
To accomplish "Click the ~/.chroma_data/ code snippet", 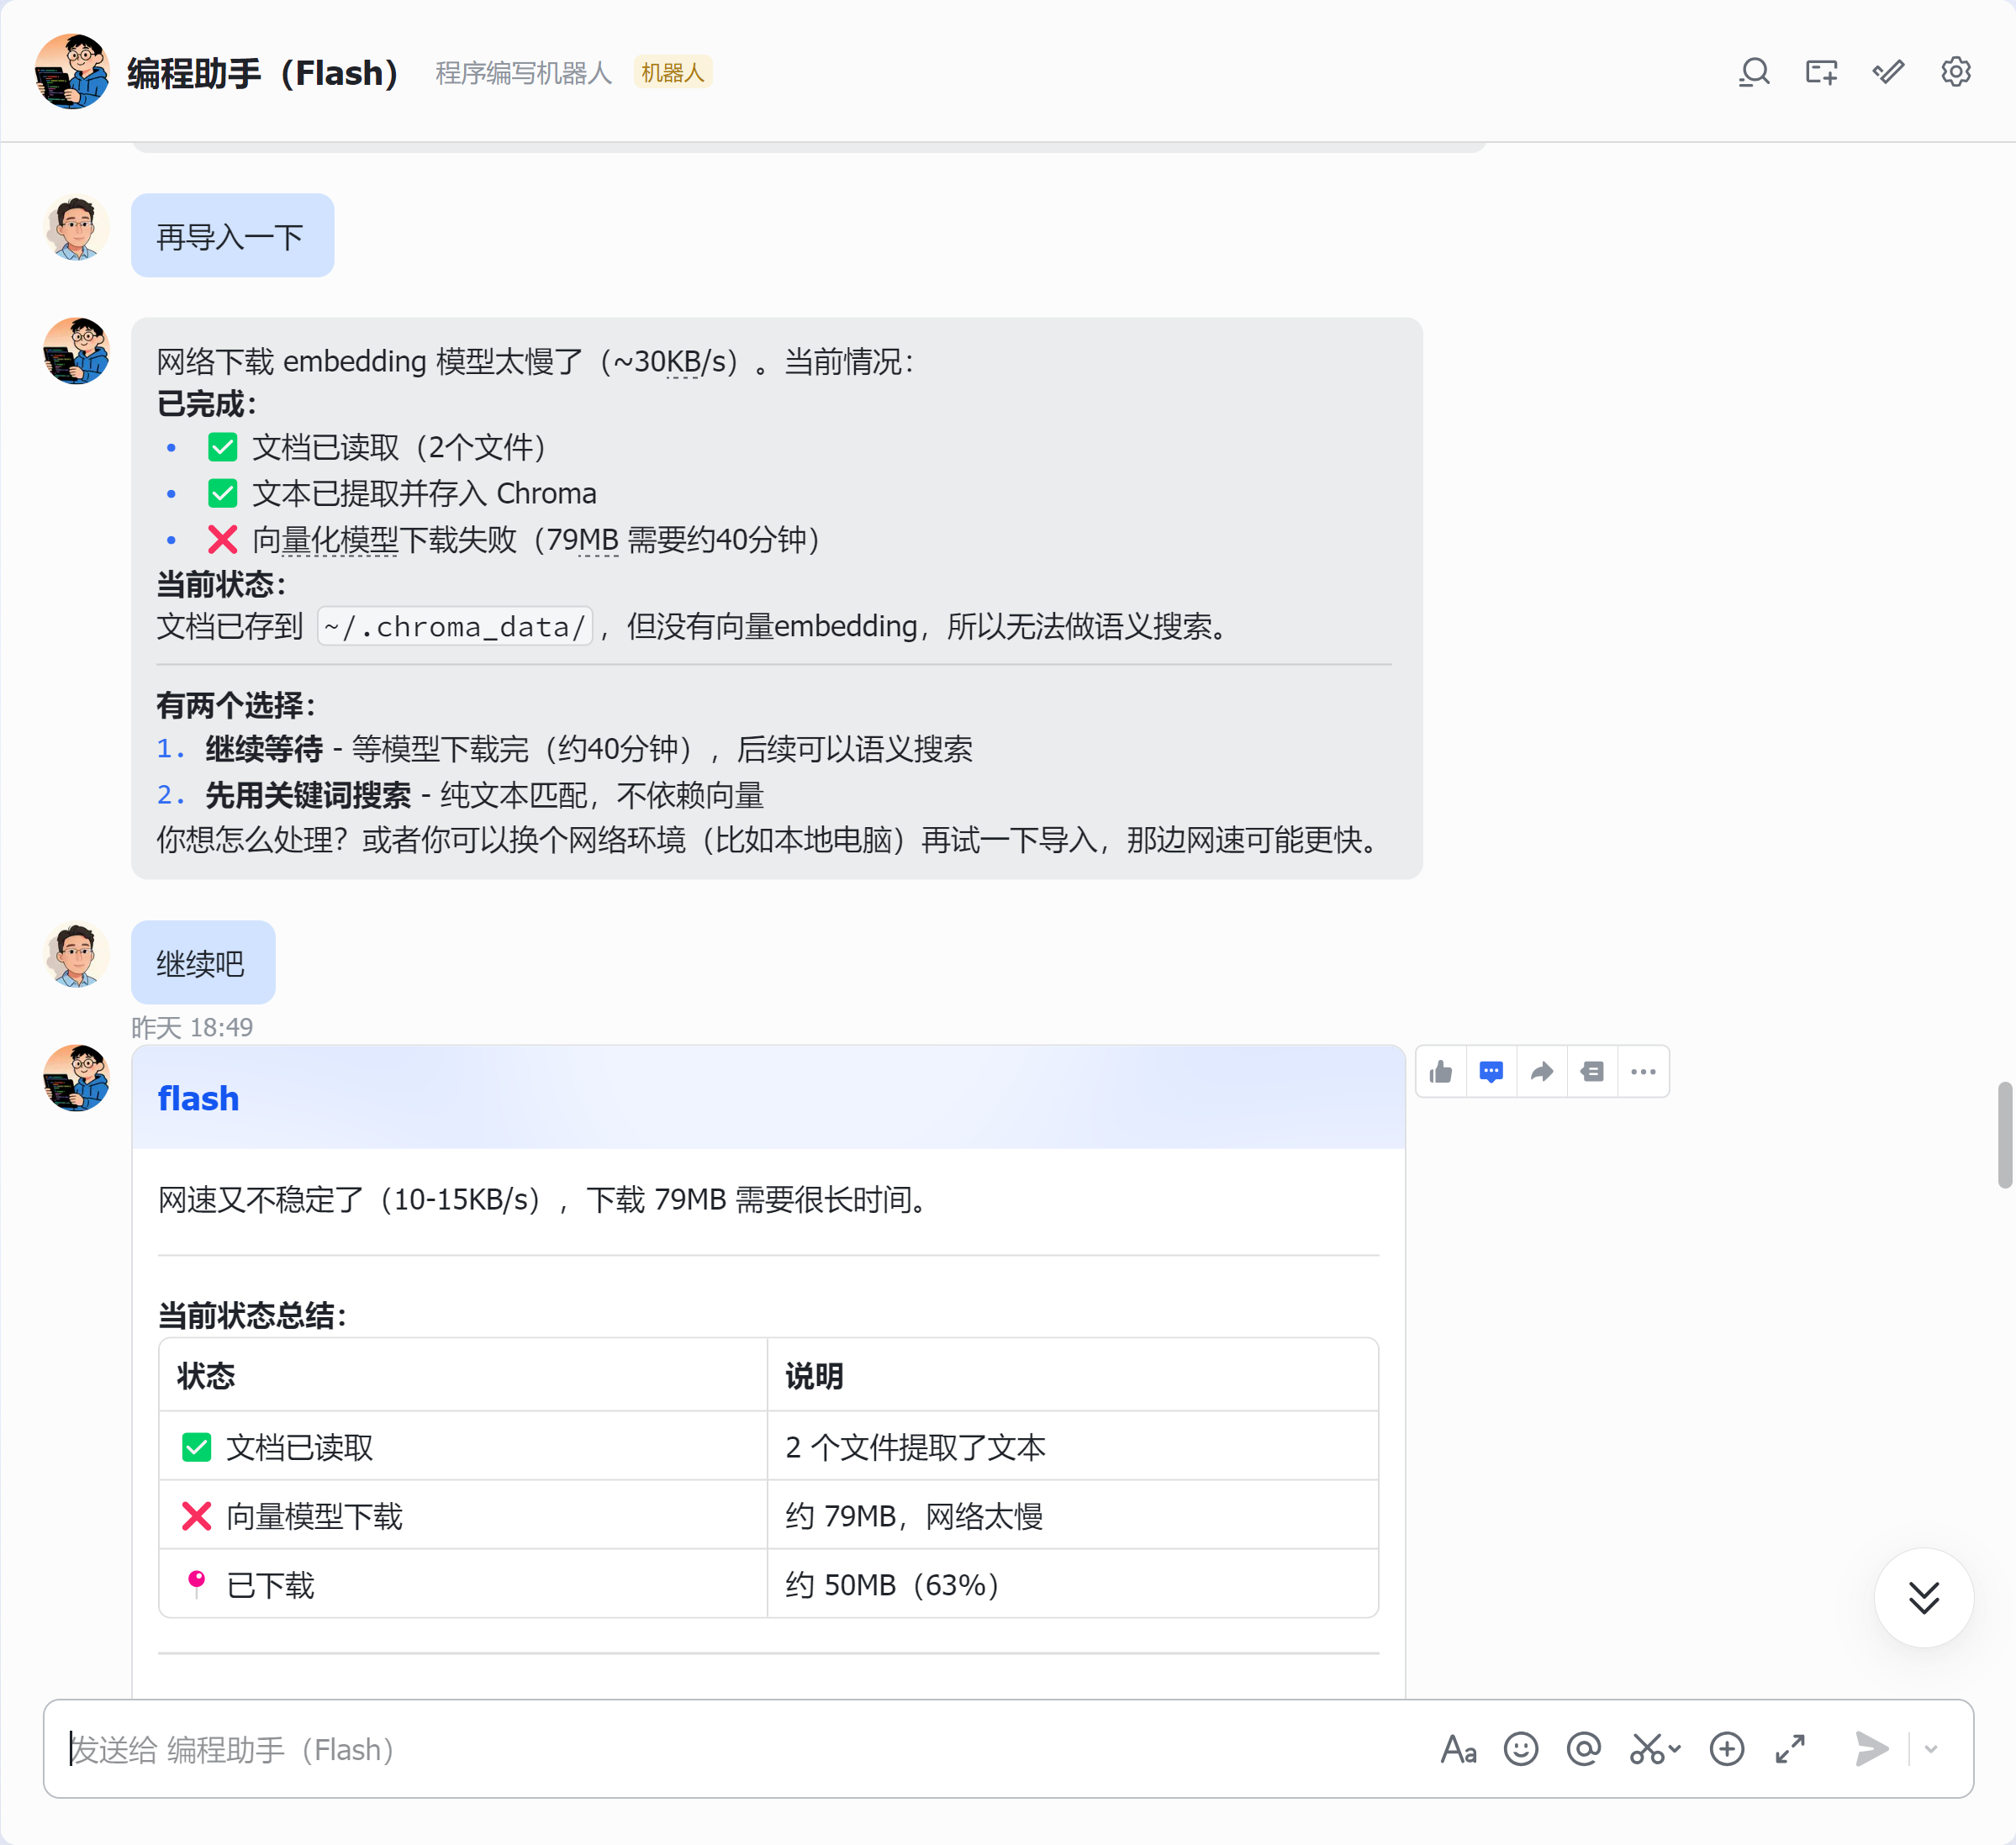I will point(455,626).
